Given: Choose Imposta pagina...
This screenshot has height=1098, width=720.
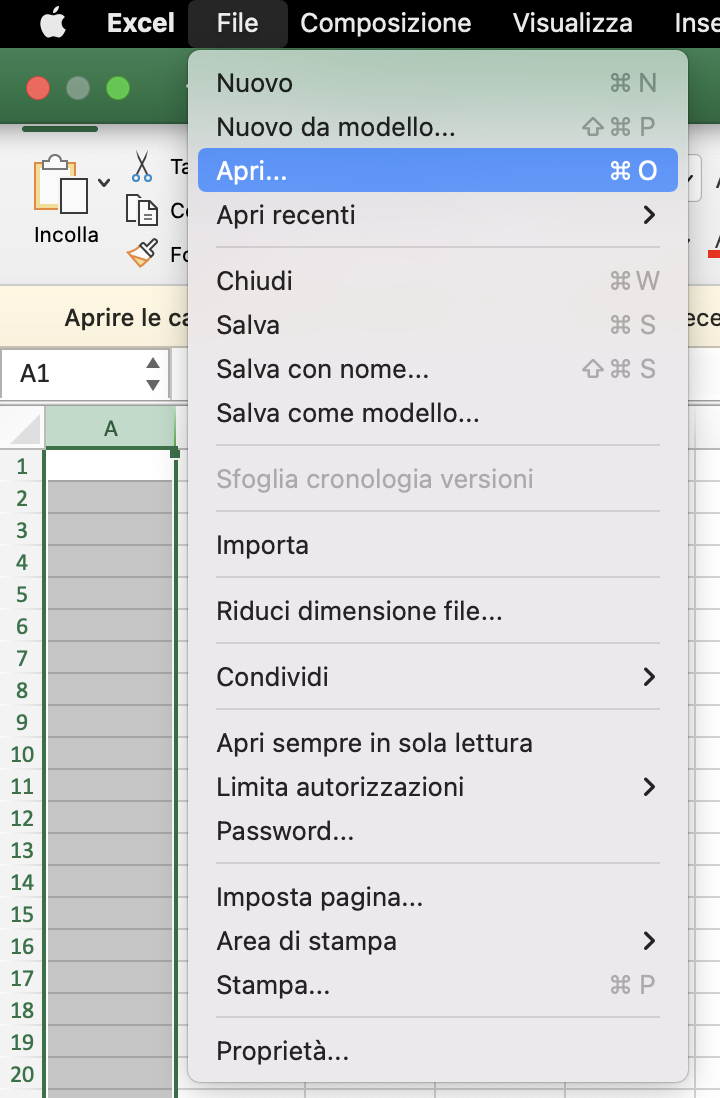Looking at the screenshot, I should [x=438, y=896].
